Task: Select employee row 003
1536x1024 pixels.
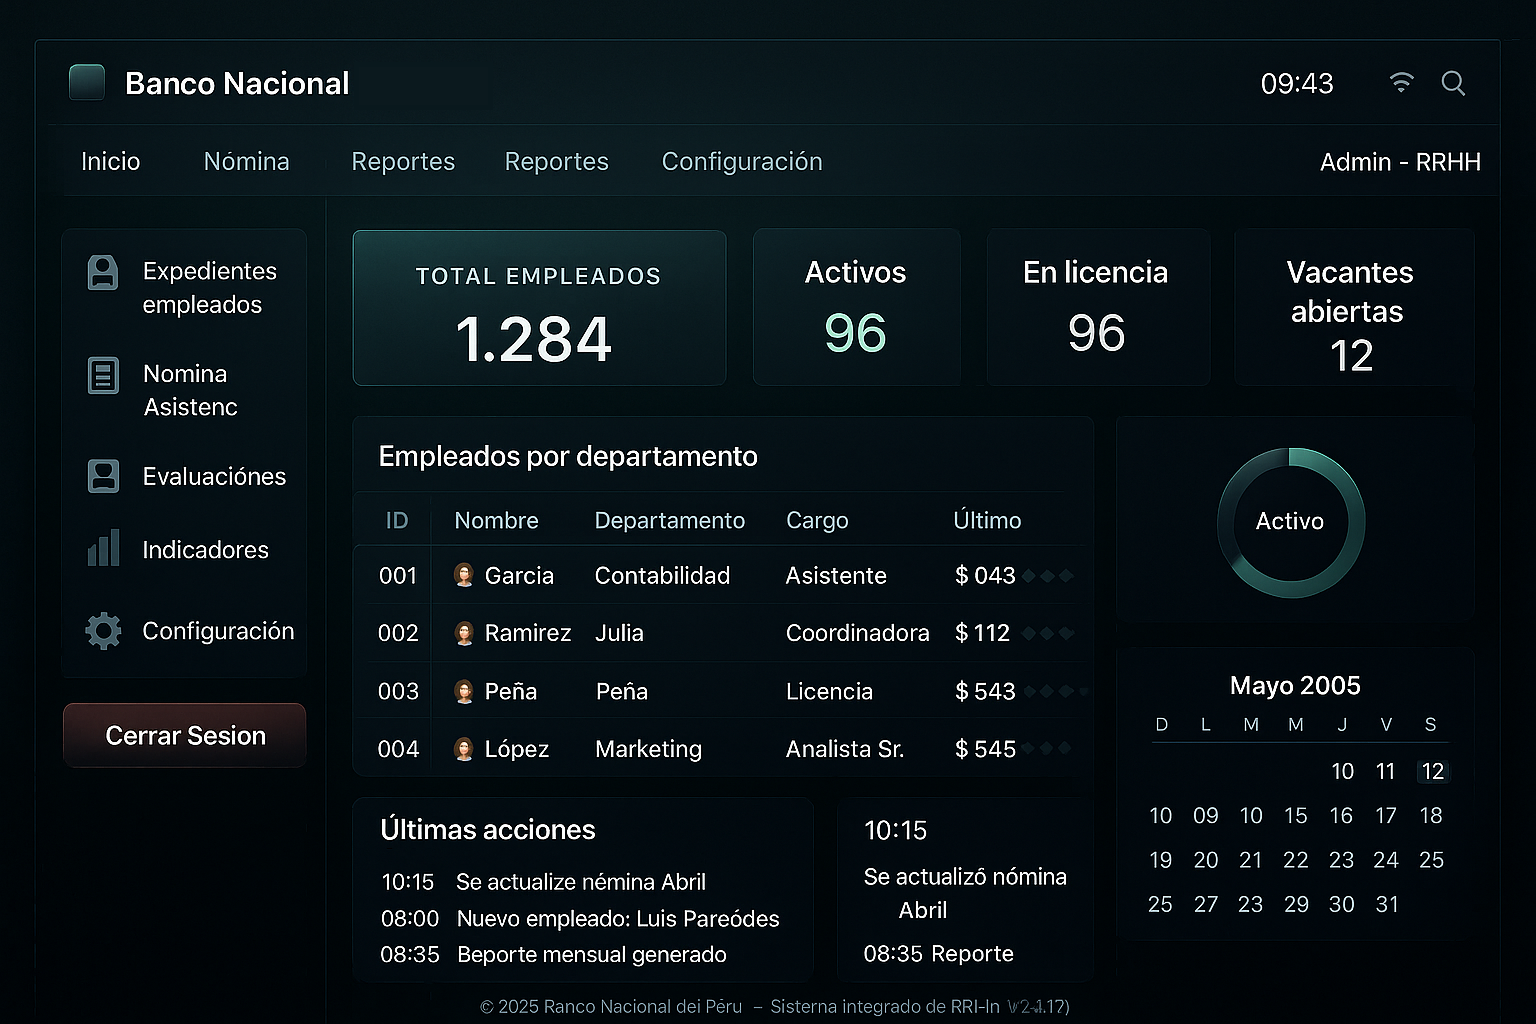Action: click(720, 691)
